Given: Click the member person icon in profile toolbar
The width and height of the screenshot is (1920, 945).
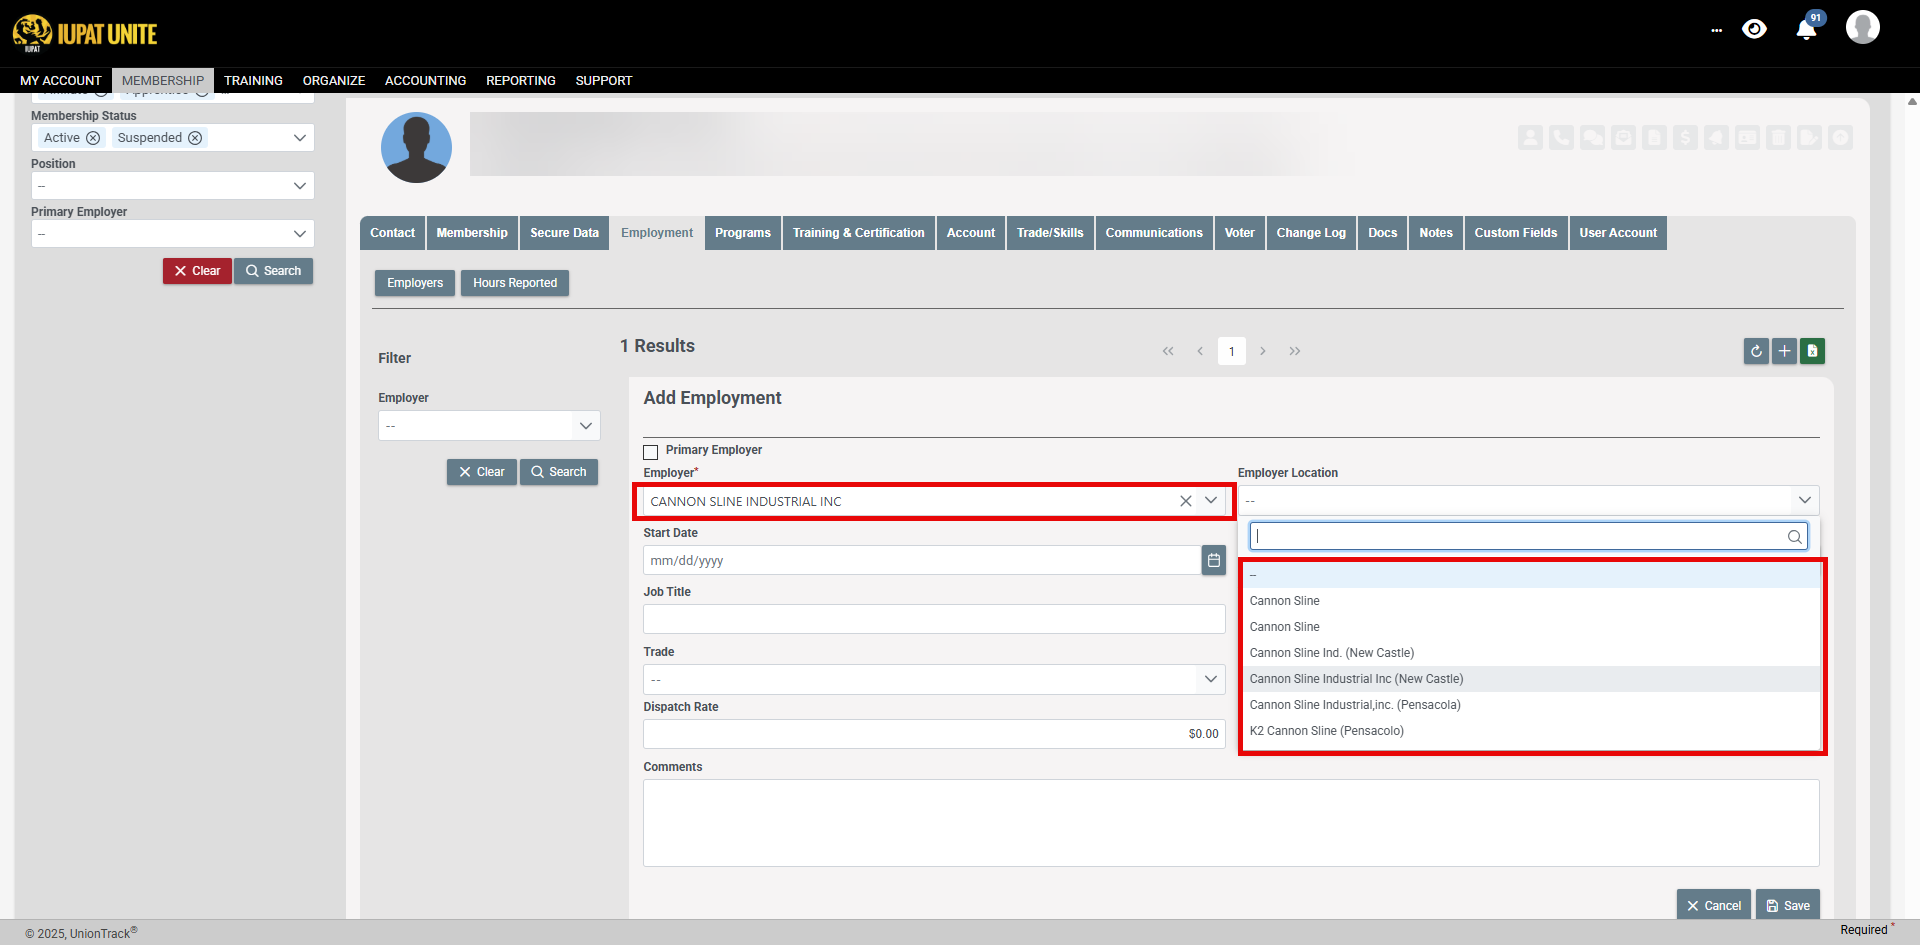Looking at the screenshot, I should point(1530,138).
